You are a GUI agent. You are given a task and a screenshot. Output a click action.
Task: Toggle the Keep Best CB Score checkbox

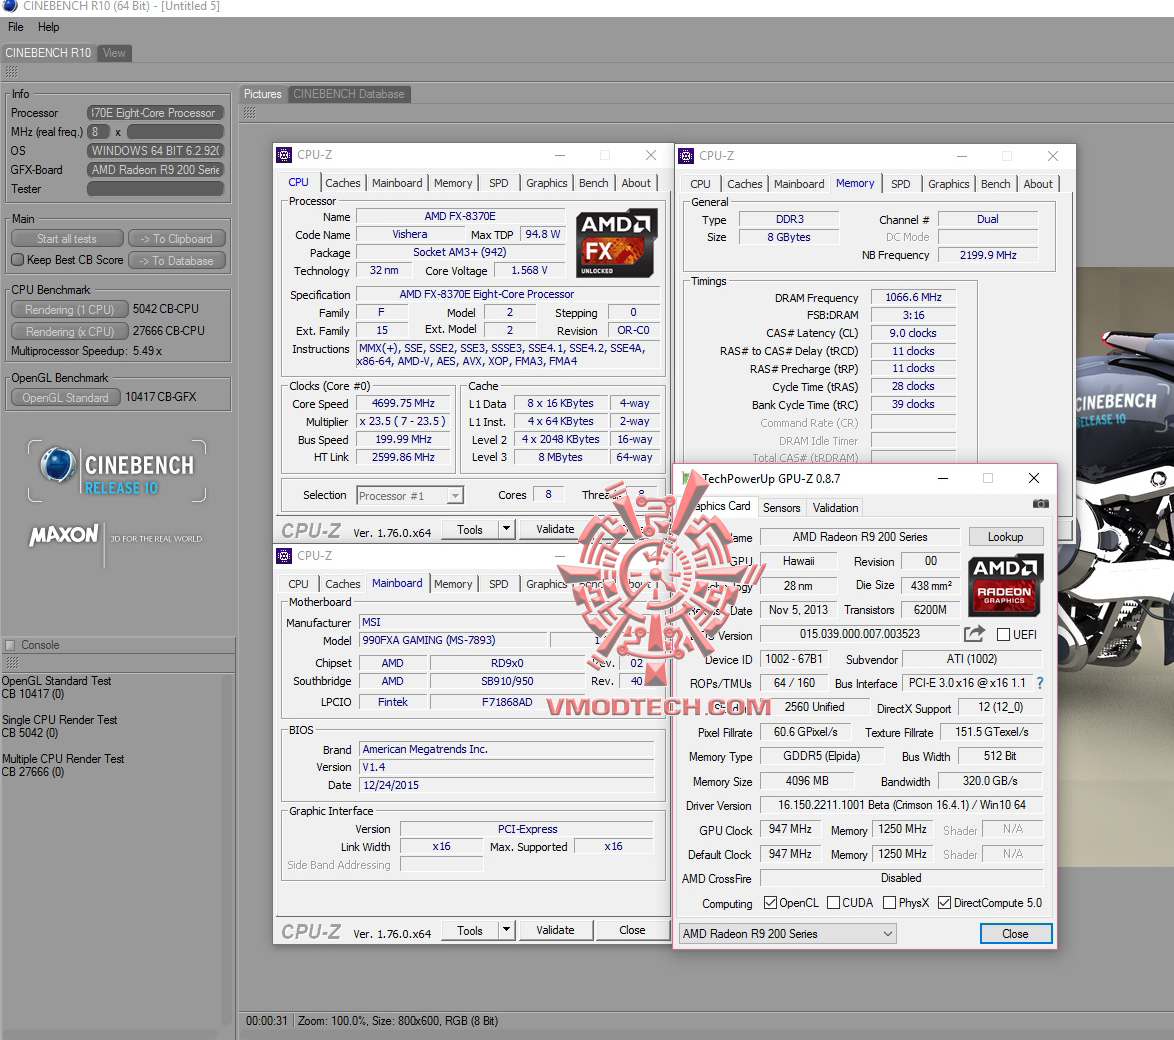pyautogui.click(x=18, y=260)
